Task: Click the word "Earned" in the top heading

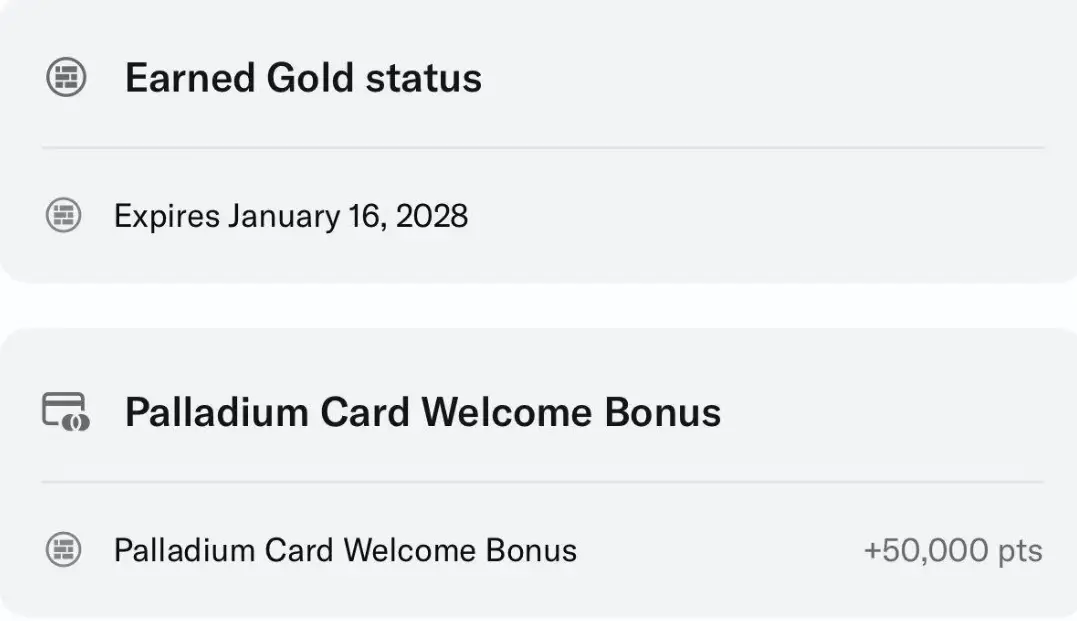Action: (x=190, y=78)
